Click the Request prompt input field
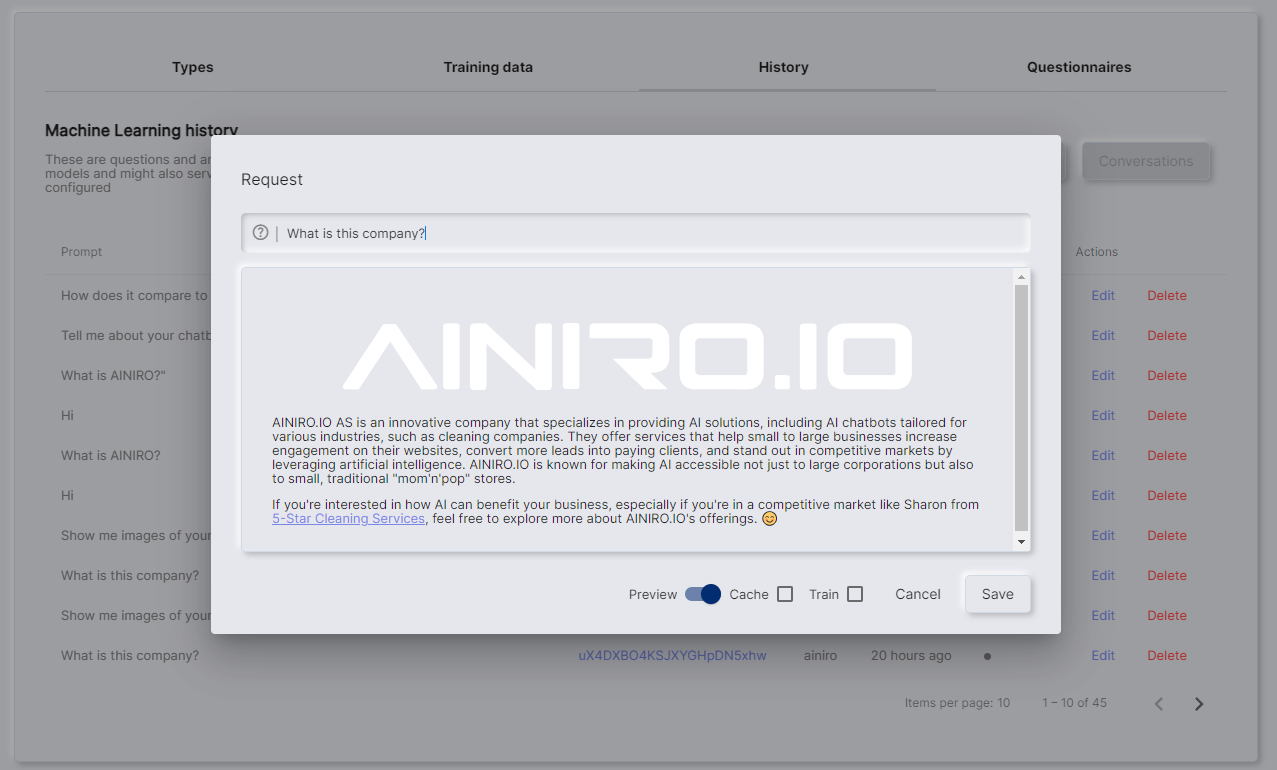 pyautogui.click(x=636, y=233)
